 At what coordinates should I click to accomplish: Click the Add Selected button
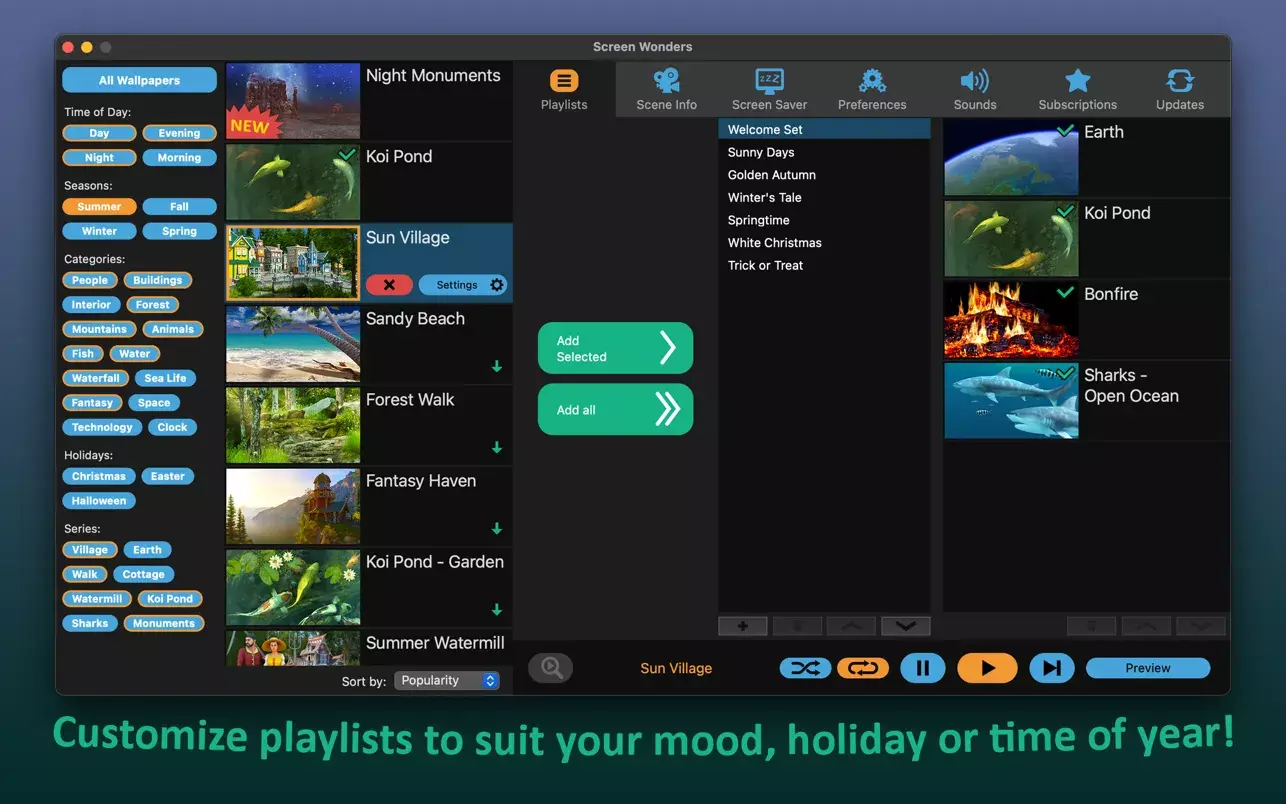tap(615, 348)
